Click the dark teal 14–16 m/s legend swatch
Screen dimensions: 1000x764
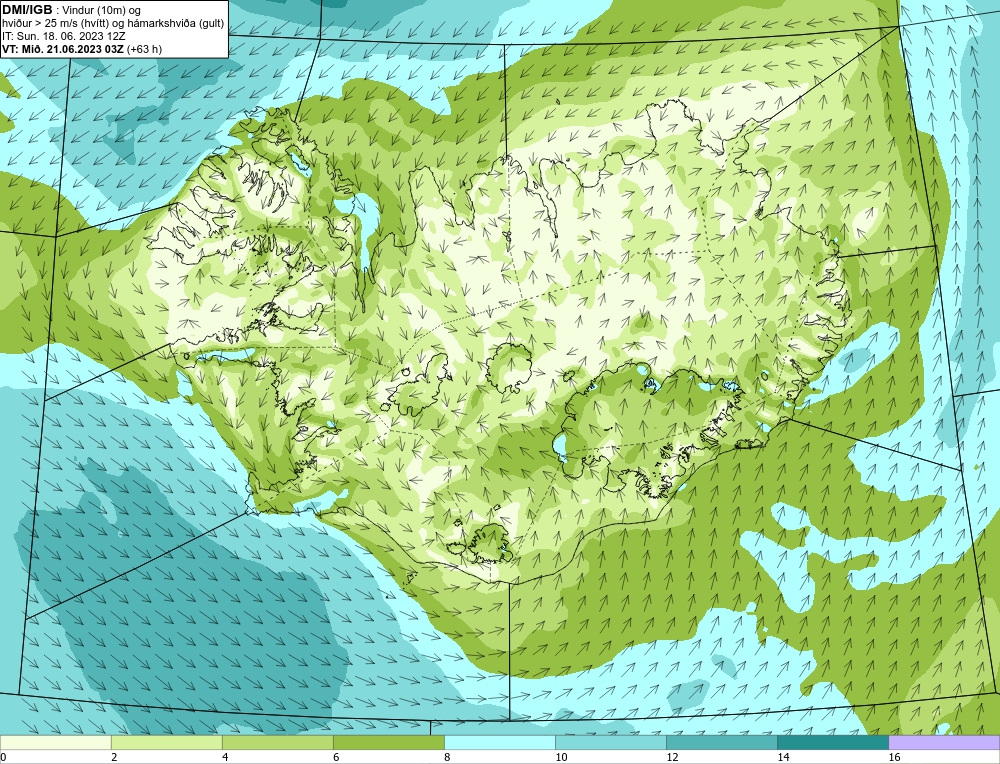(832, 742)
